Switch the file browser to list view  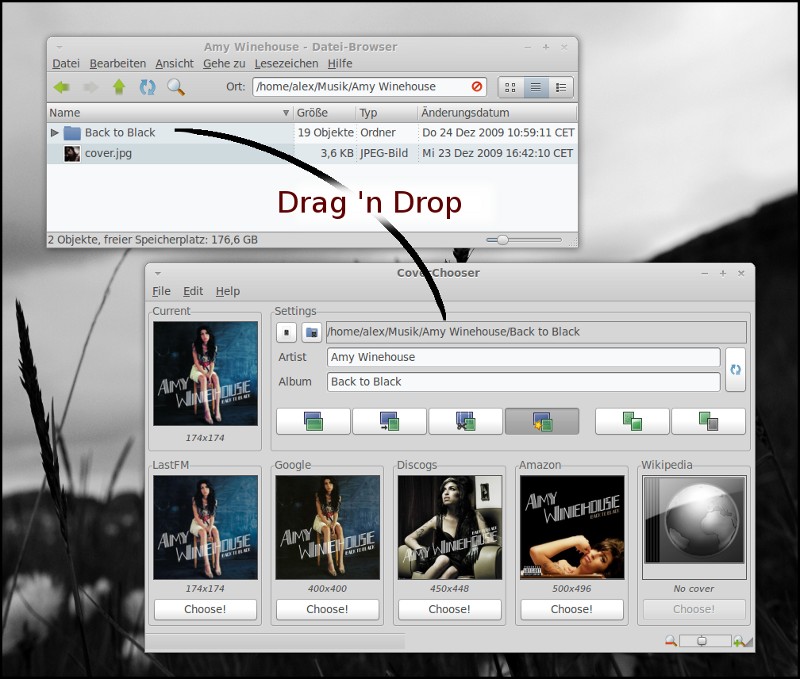[x=536, y=87]
